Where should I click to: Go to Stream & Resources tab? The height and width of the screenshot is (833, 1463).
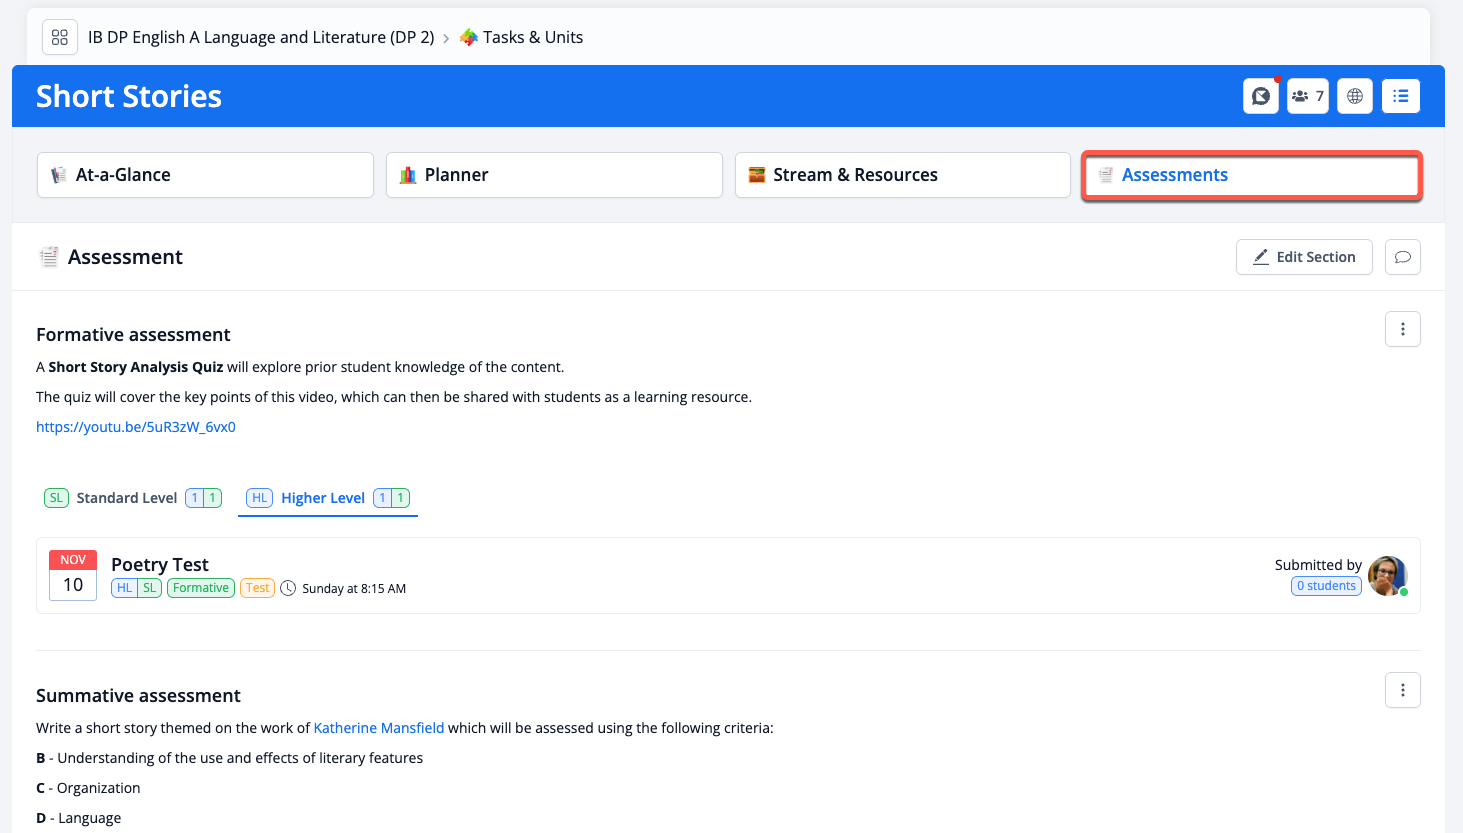point(902,175)
